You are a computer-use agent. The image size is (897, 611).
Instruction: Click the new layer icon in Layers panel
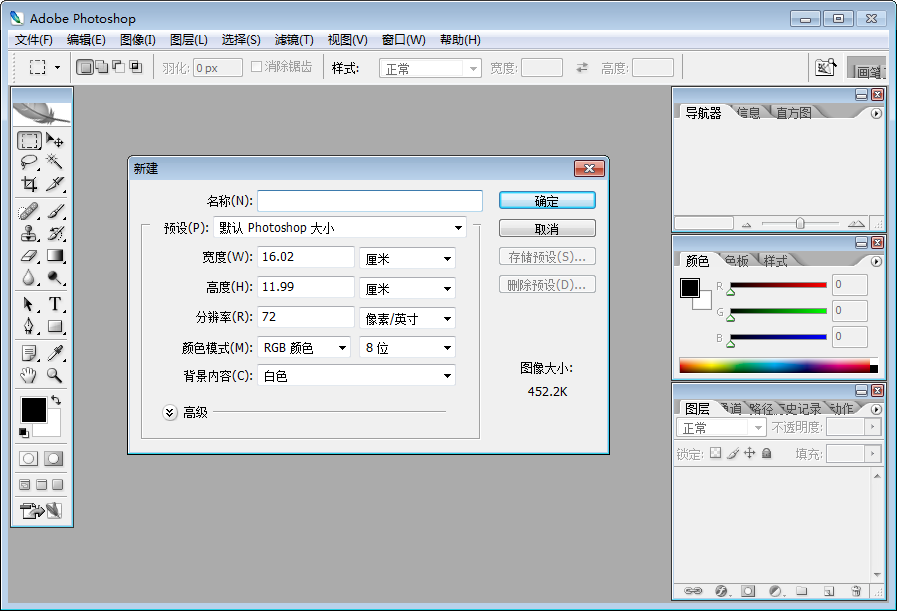829,591
